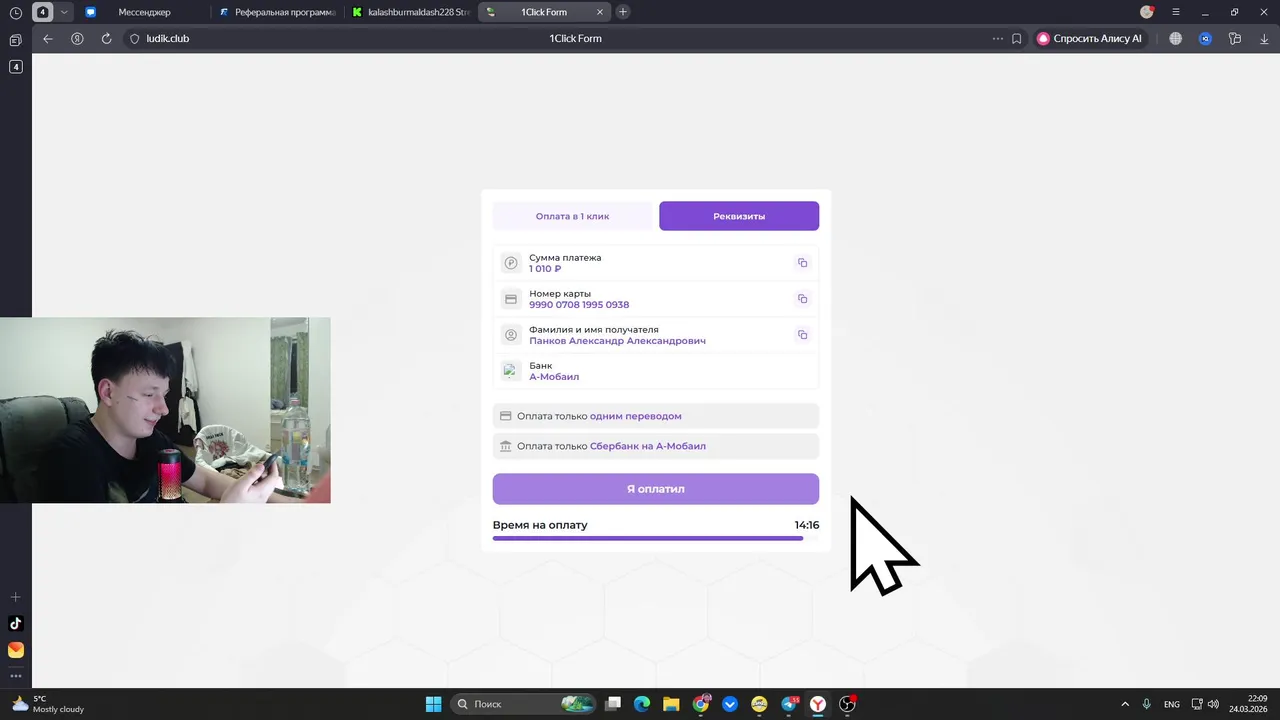This screenshot has height=720, width=1280.
Task: Open the browser main hamburger menu
Action: pyautogui.click(x=1176, y=12)
